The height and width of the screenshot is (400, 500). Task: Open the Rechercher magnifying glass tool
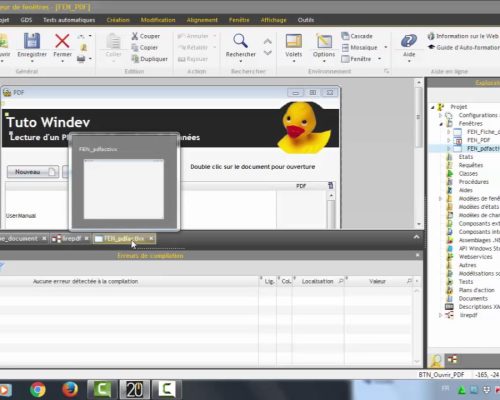pos(240,41)
